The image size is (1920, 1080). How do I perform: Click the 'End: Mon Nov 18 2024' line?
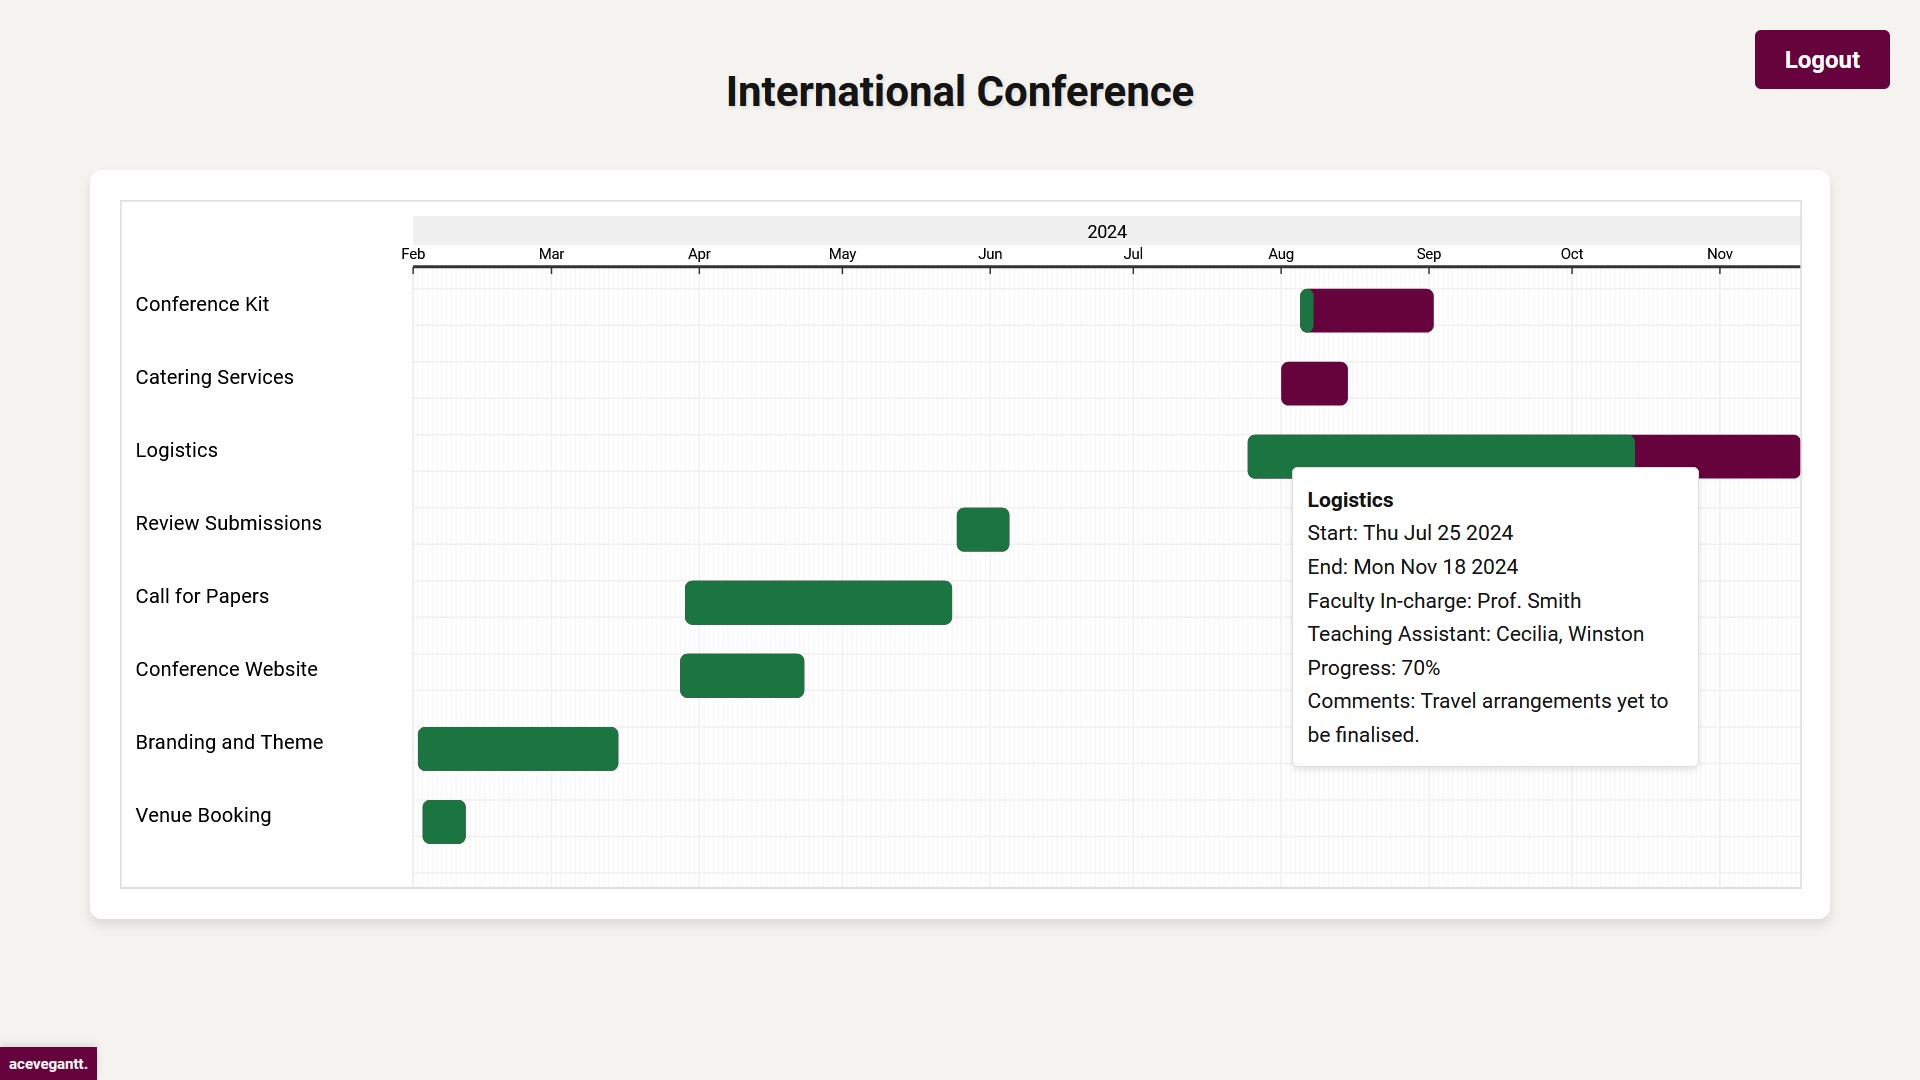point(1412,567)
